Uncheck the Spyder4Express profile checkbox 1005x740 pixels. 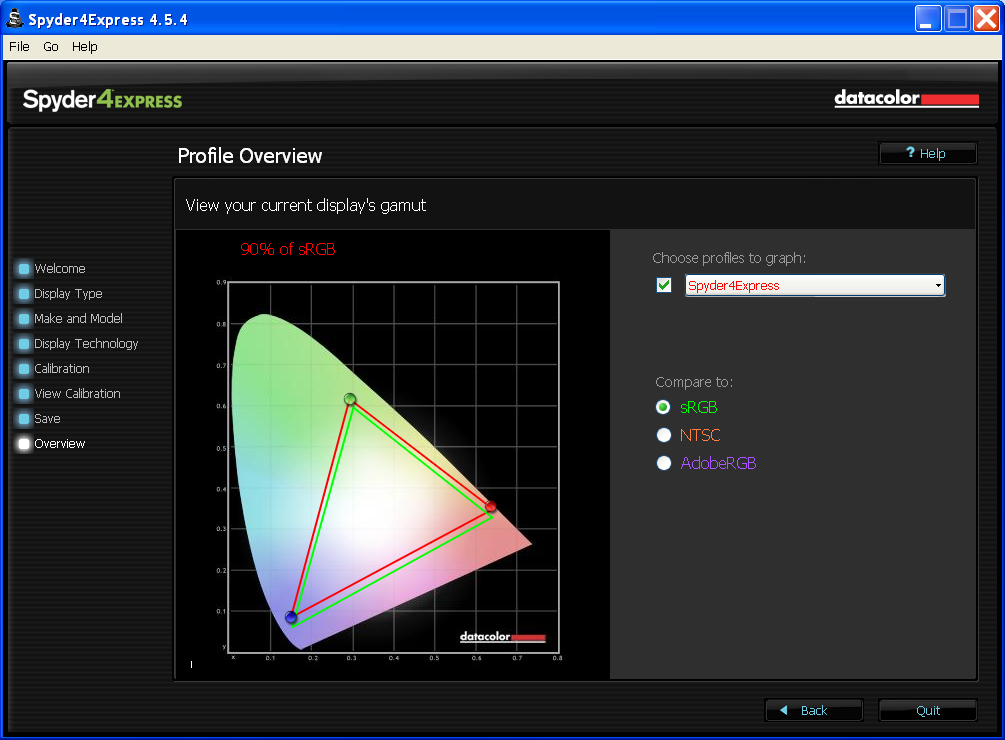coord(664,286)
